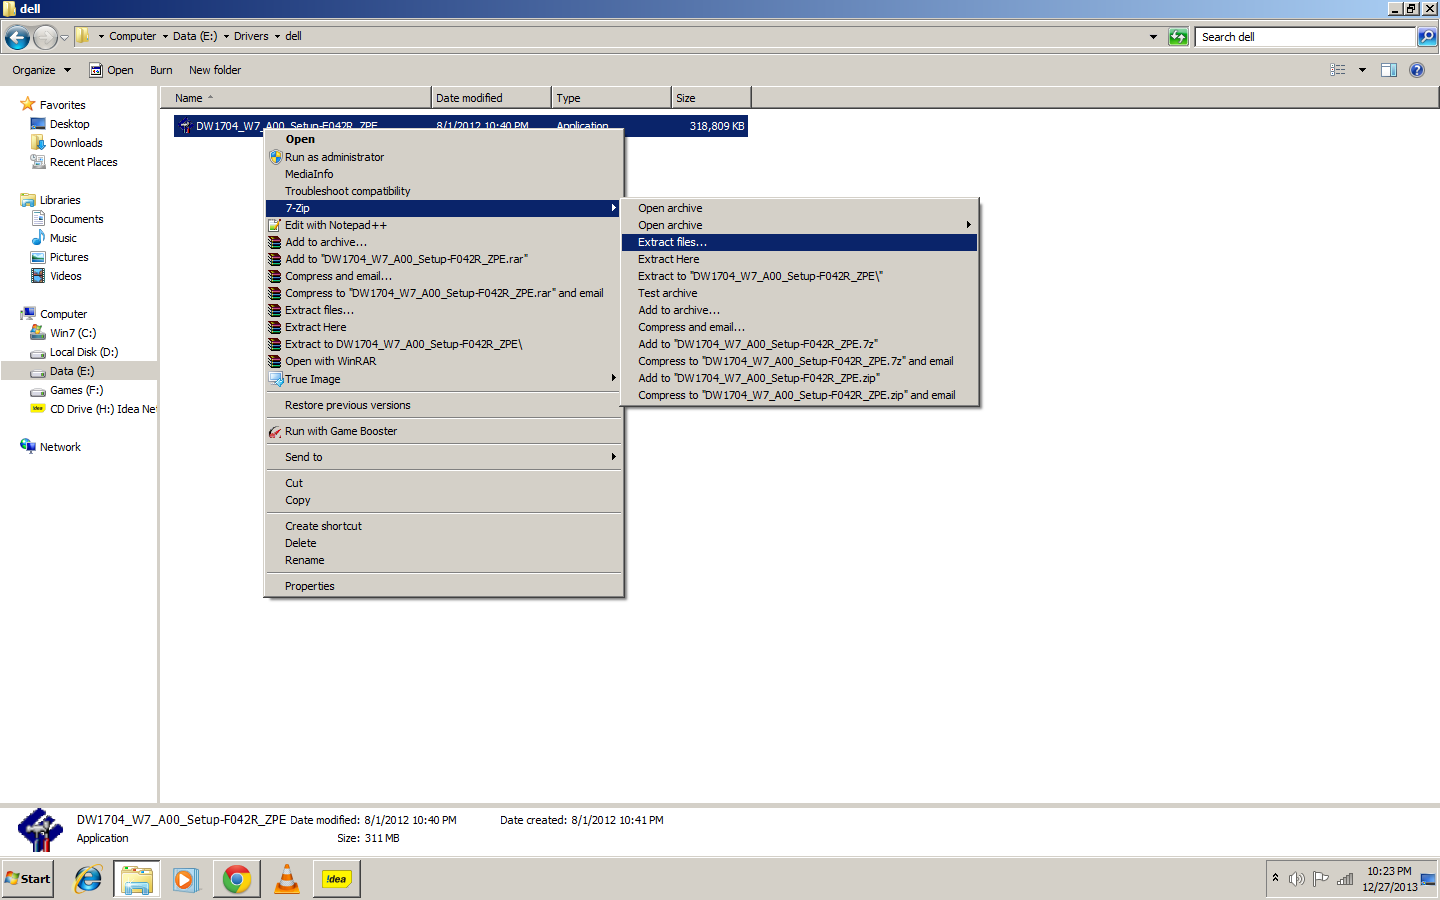Viewport: 1440px width, 900px height.
Task: Click the WinRAR icon beside Add to archive
Action: (x=275, y=242)
